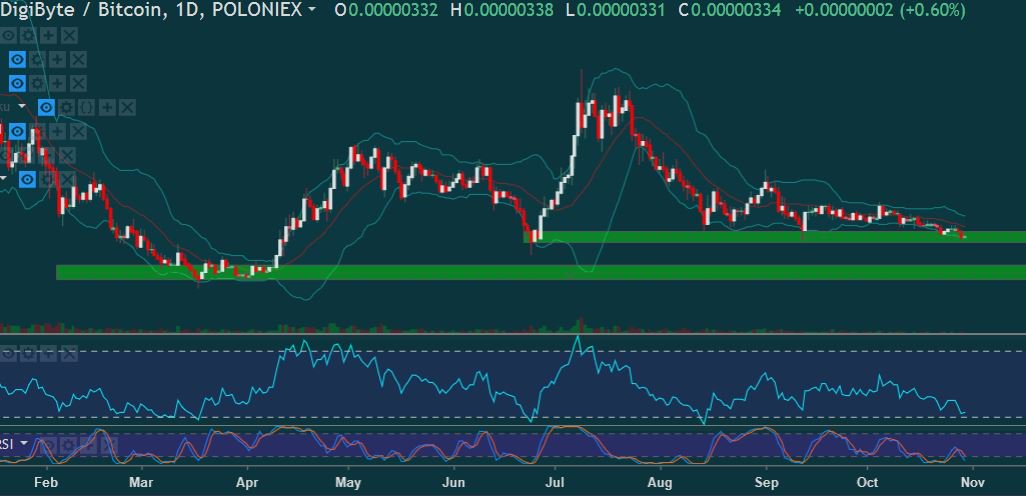Click the Aug label on the time axis

click(660, 484)
